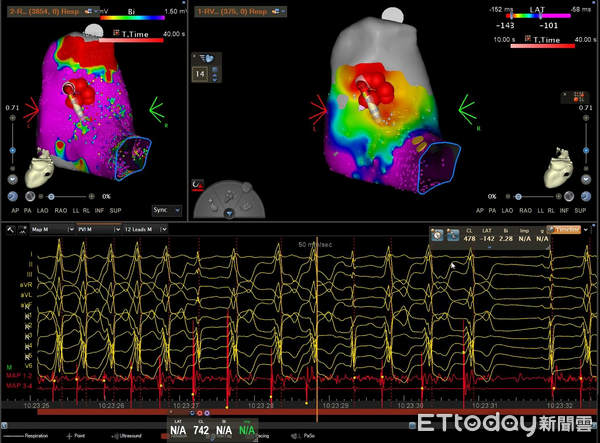Click the red catheter warning icon above the radial menu
This screenshot has height=443, width=600.
[197, 185]
